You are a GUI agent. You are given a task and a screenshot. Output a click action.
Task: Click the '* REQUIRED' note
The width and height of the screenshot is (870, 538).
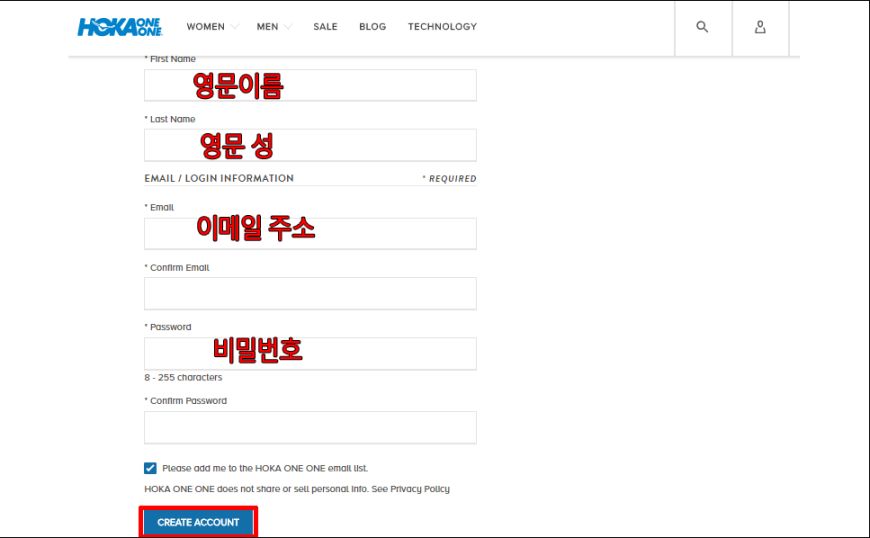[x=449, y=179]
